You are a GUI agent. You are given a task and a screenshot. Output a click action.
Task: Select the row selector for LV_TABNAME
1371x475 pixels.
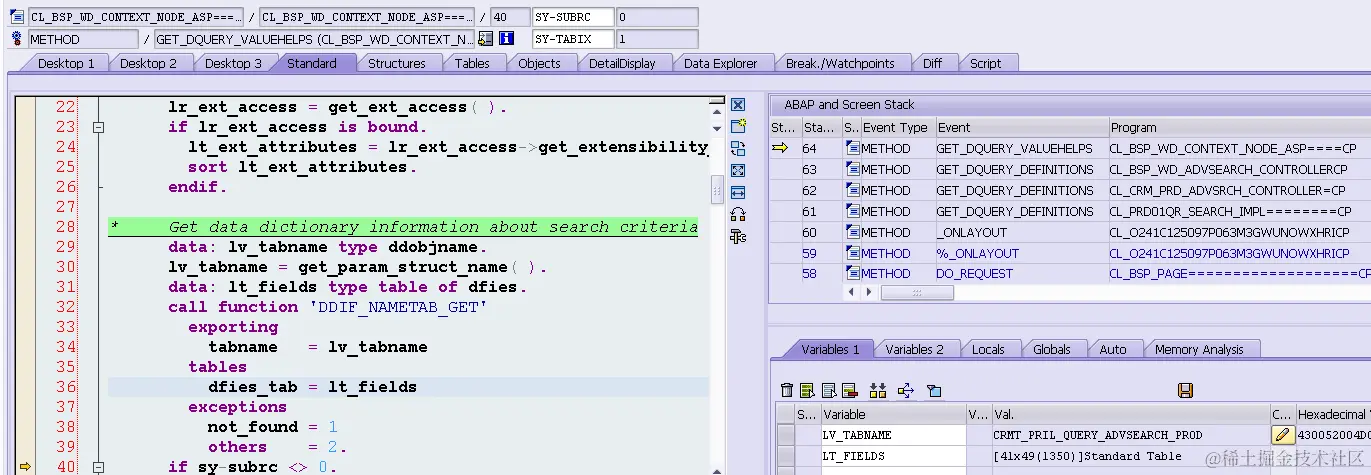tap(786, 435)
